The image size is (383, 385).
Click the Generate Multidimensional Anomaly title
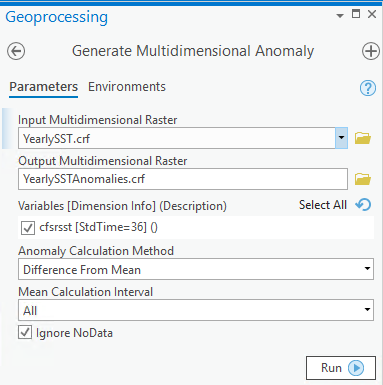[193, 51]
